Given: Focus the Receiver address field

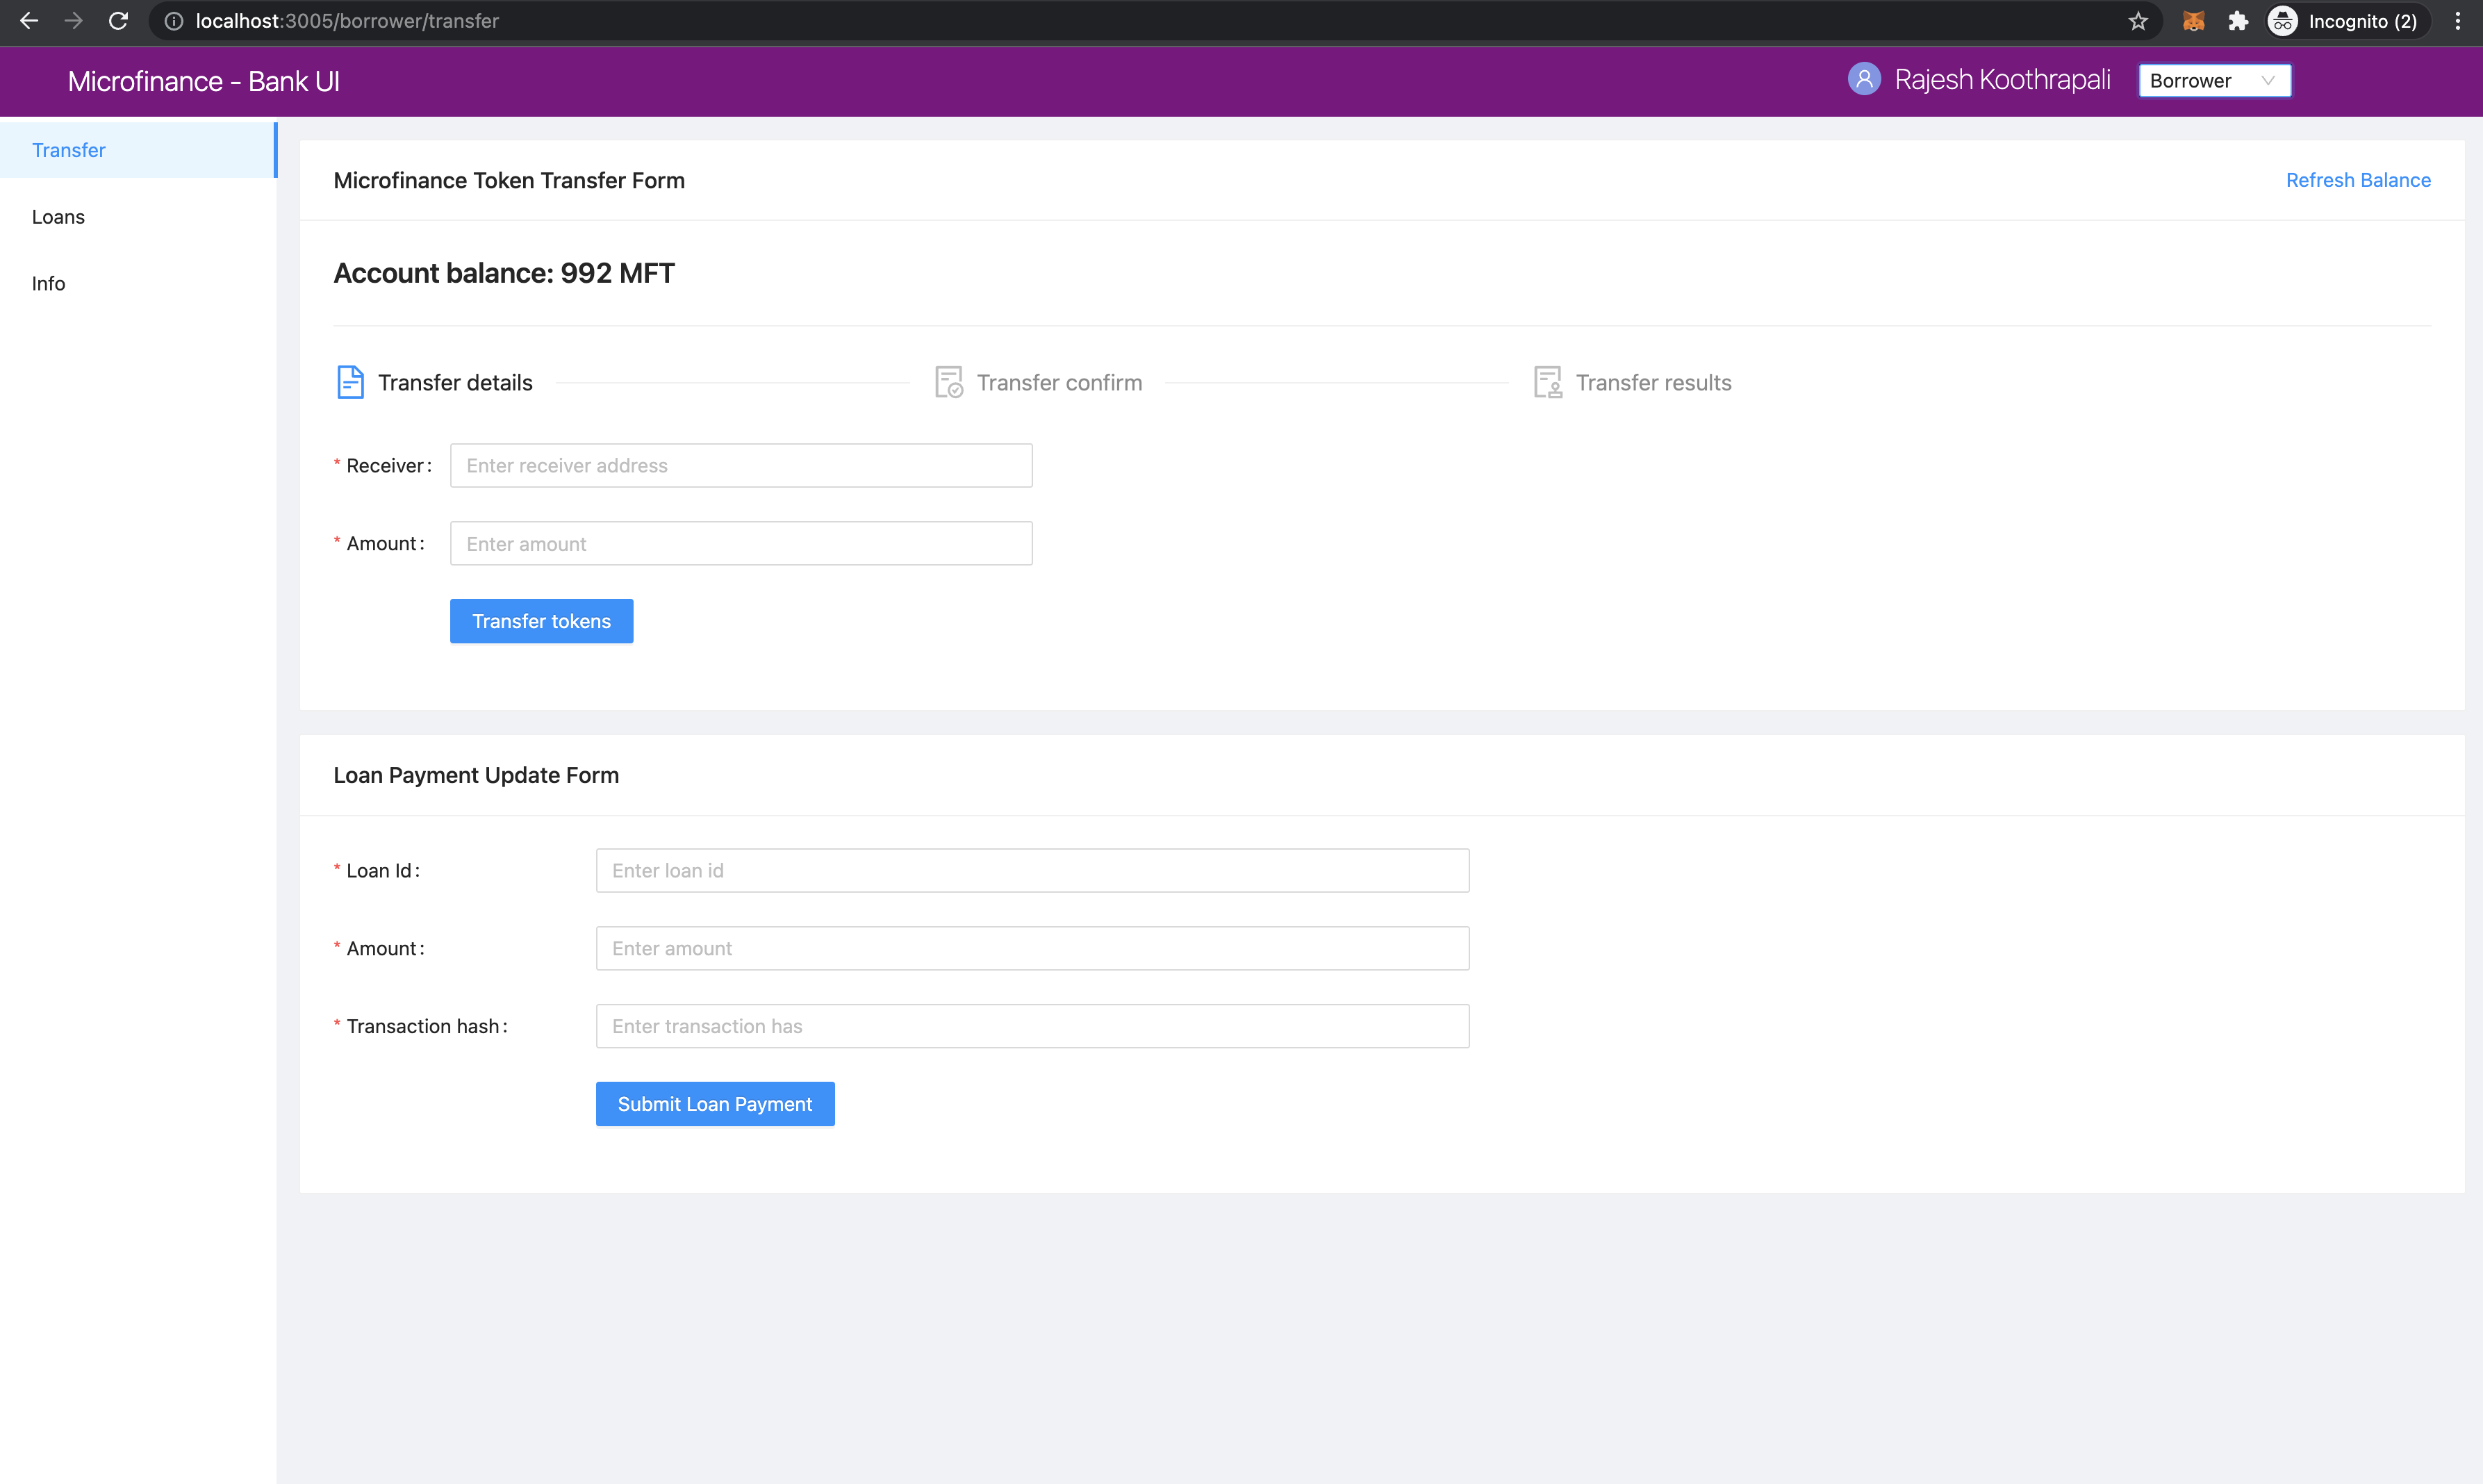Looking at the screenshot, I should 741,465.
